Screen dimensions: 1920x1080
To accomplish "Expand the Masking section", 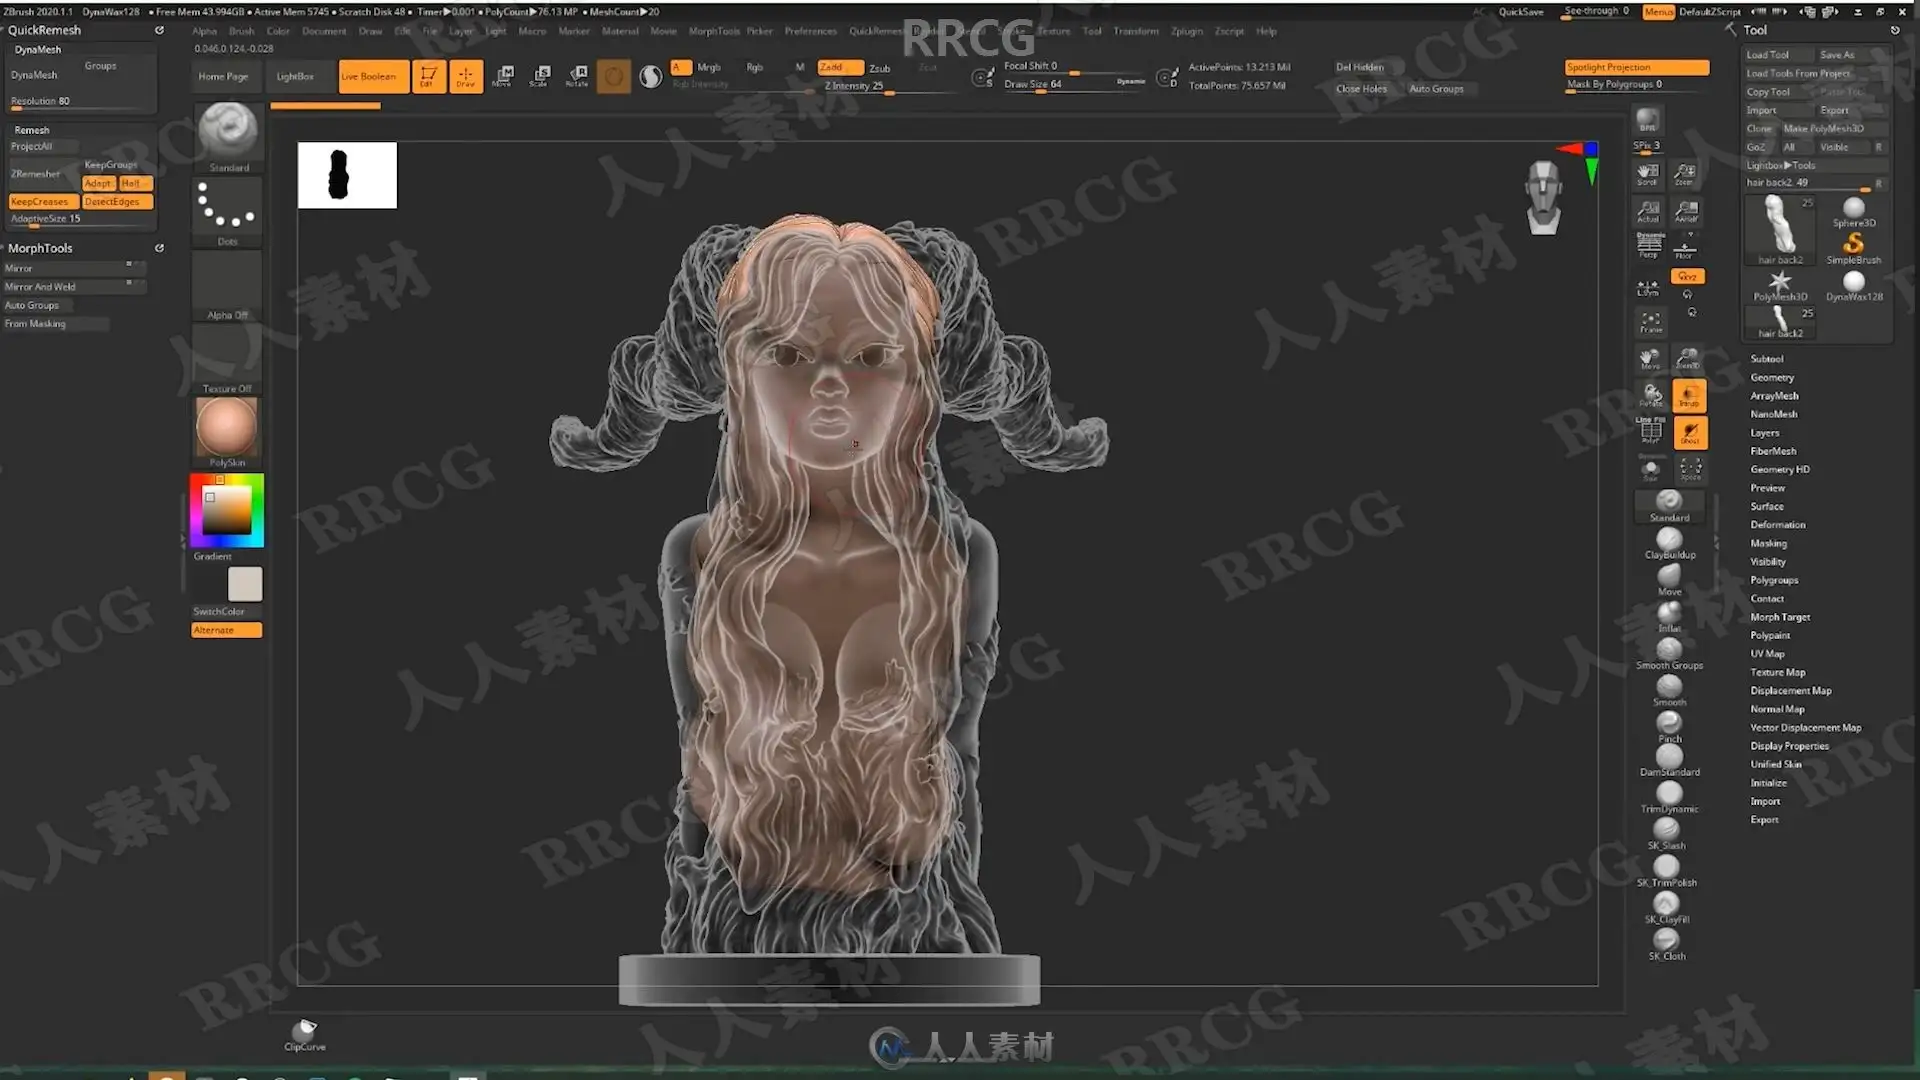I will pos(1768,544).
